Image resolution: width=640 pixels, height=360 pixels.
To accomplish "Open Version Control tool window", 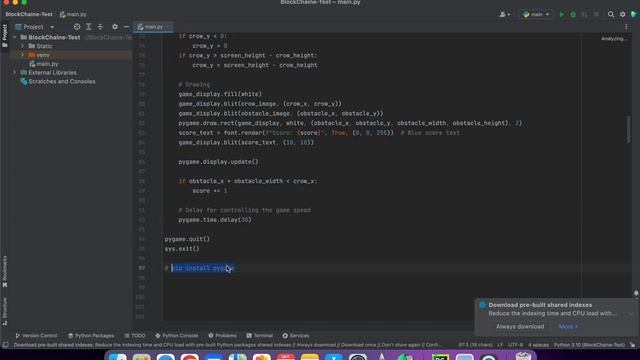I will tap(36, 336).
